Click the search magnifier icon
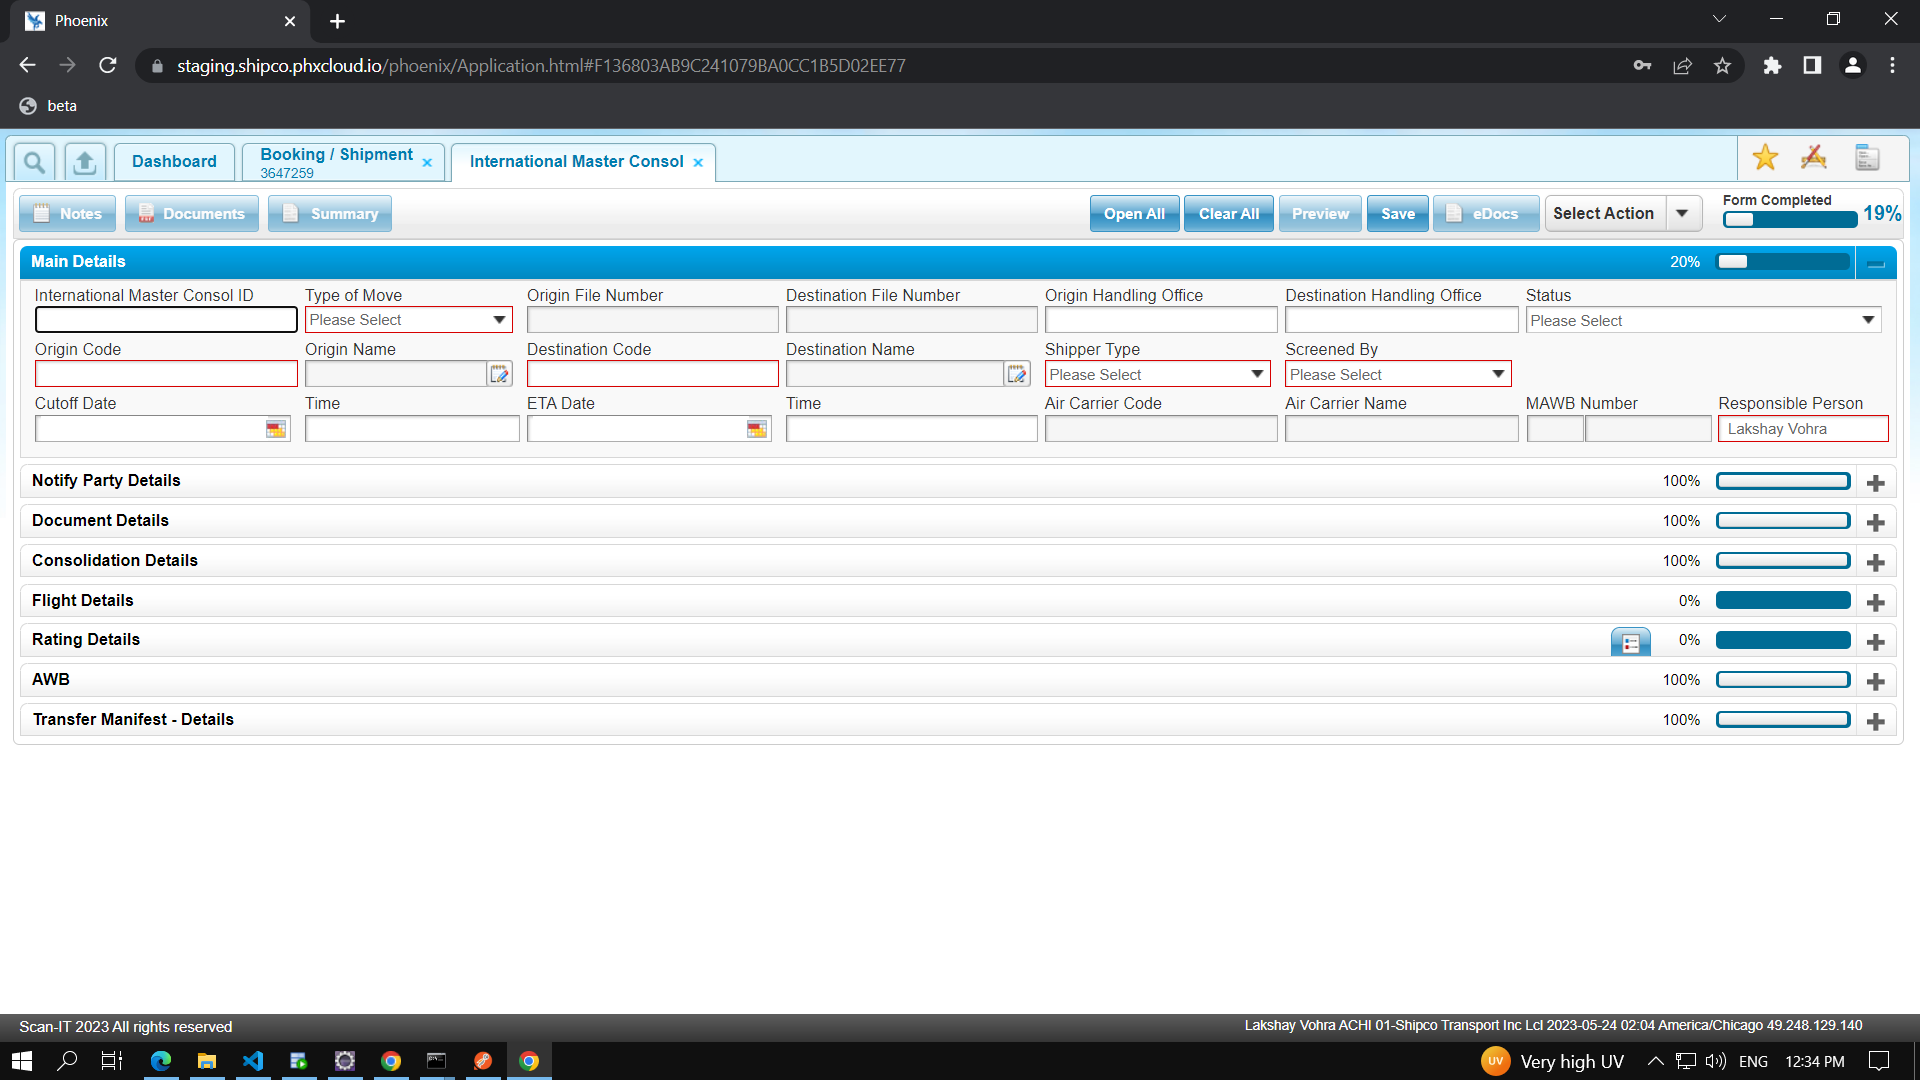 click(34, 161)
